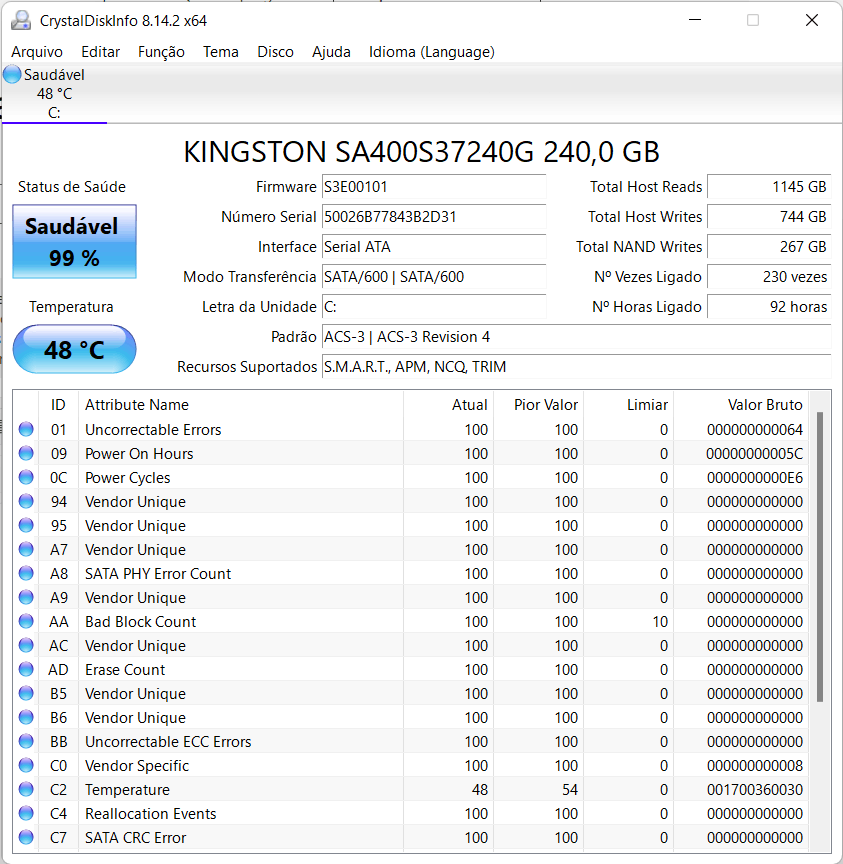Click raw value 001700360030 in Temperature row
The image size is (843, 864).
(x=755, y=790)
